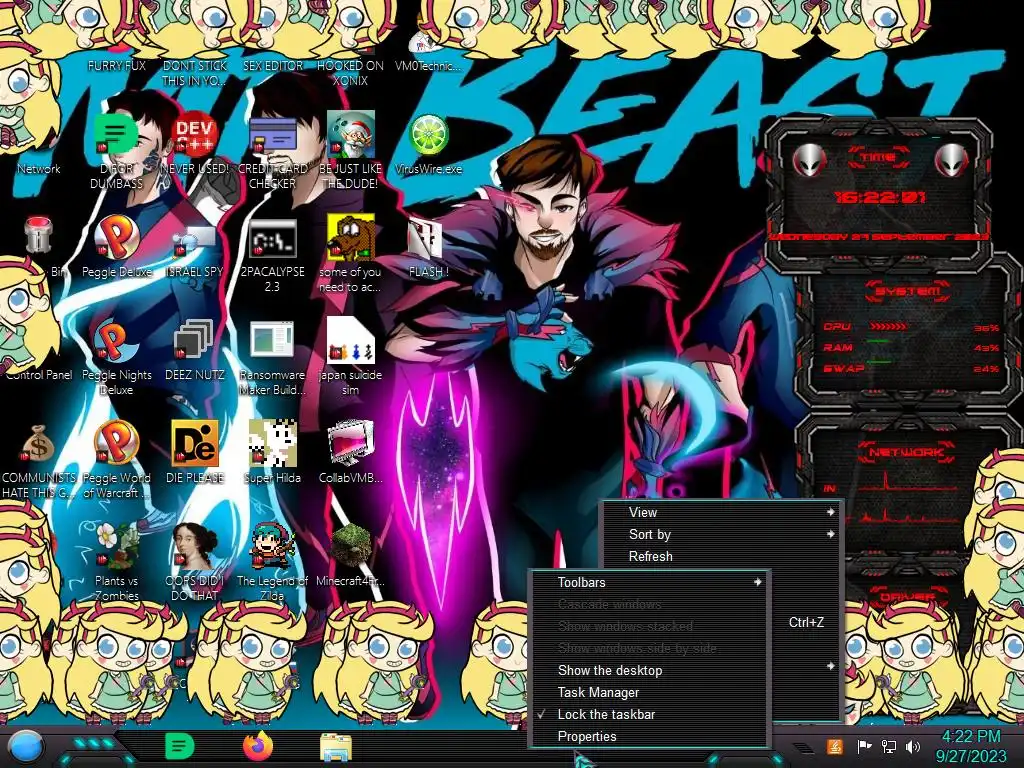Open COMMUNISTS HATE THIS money bag icon
This screenshot has width=1024, height=768.
point(38,444)
